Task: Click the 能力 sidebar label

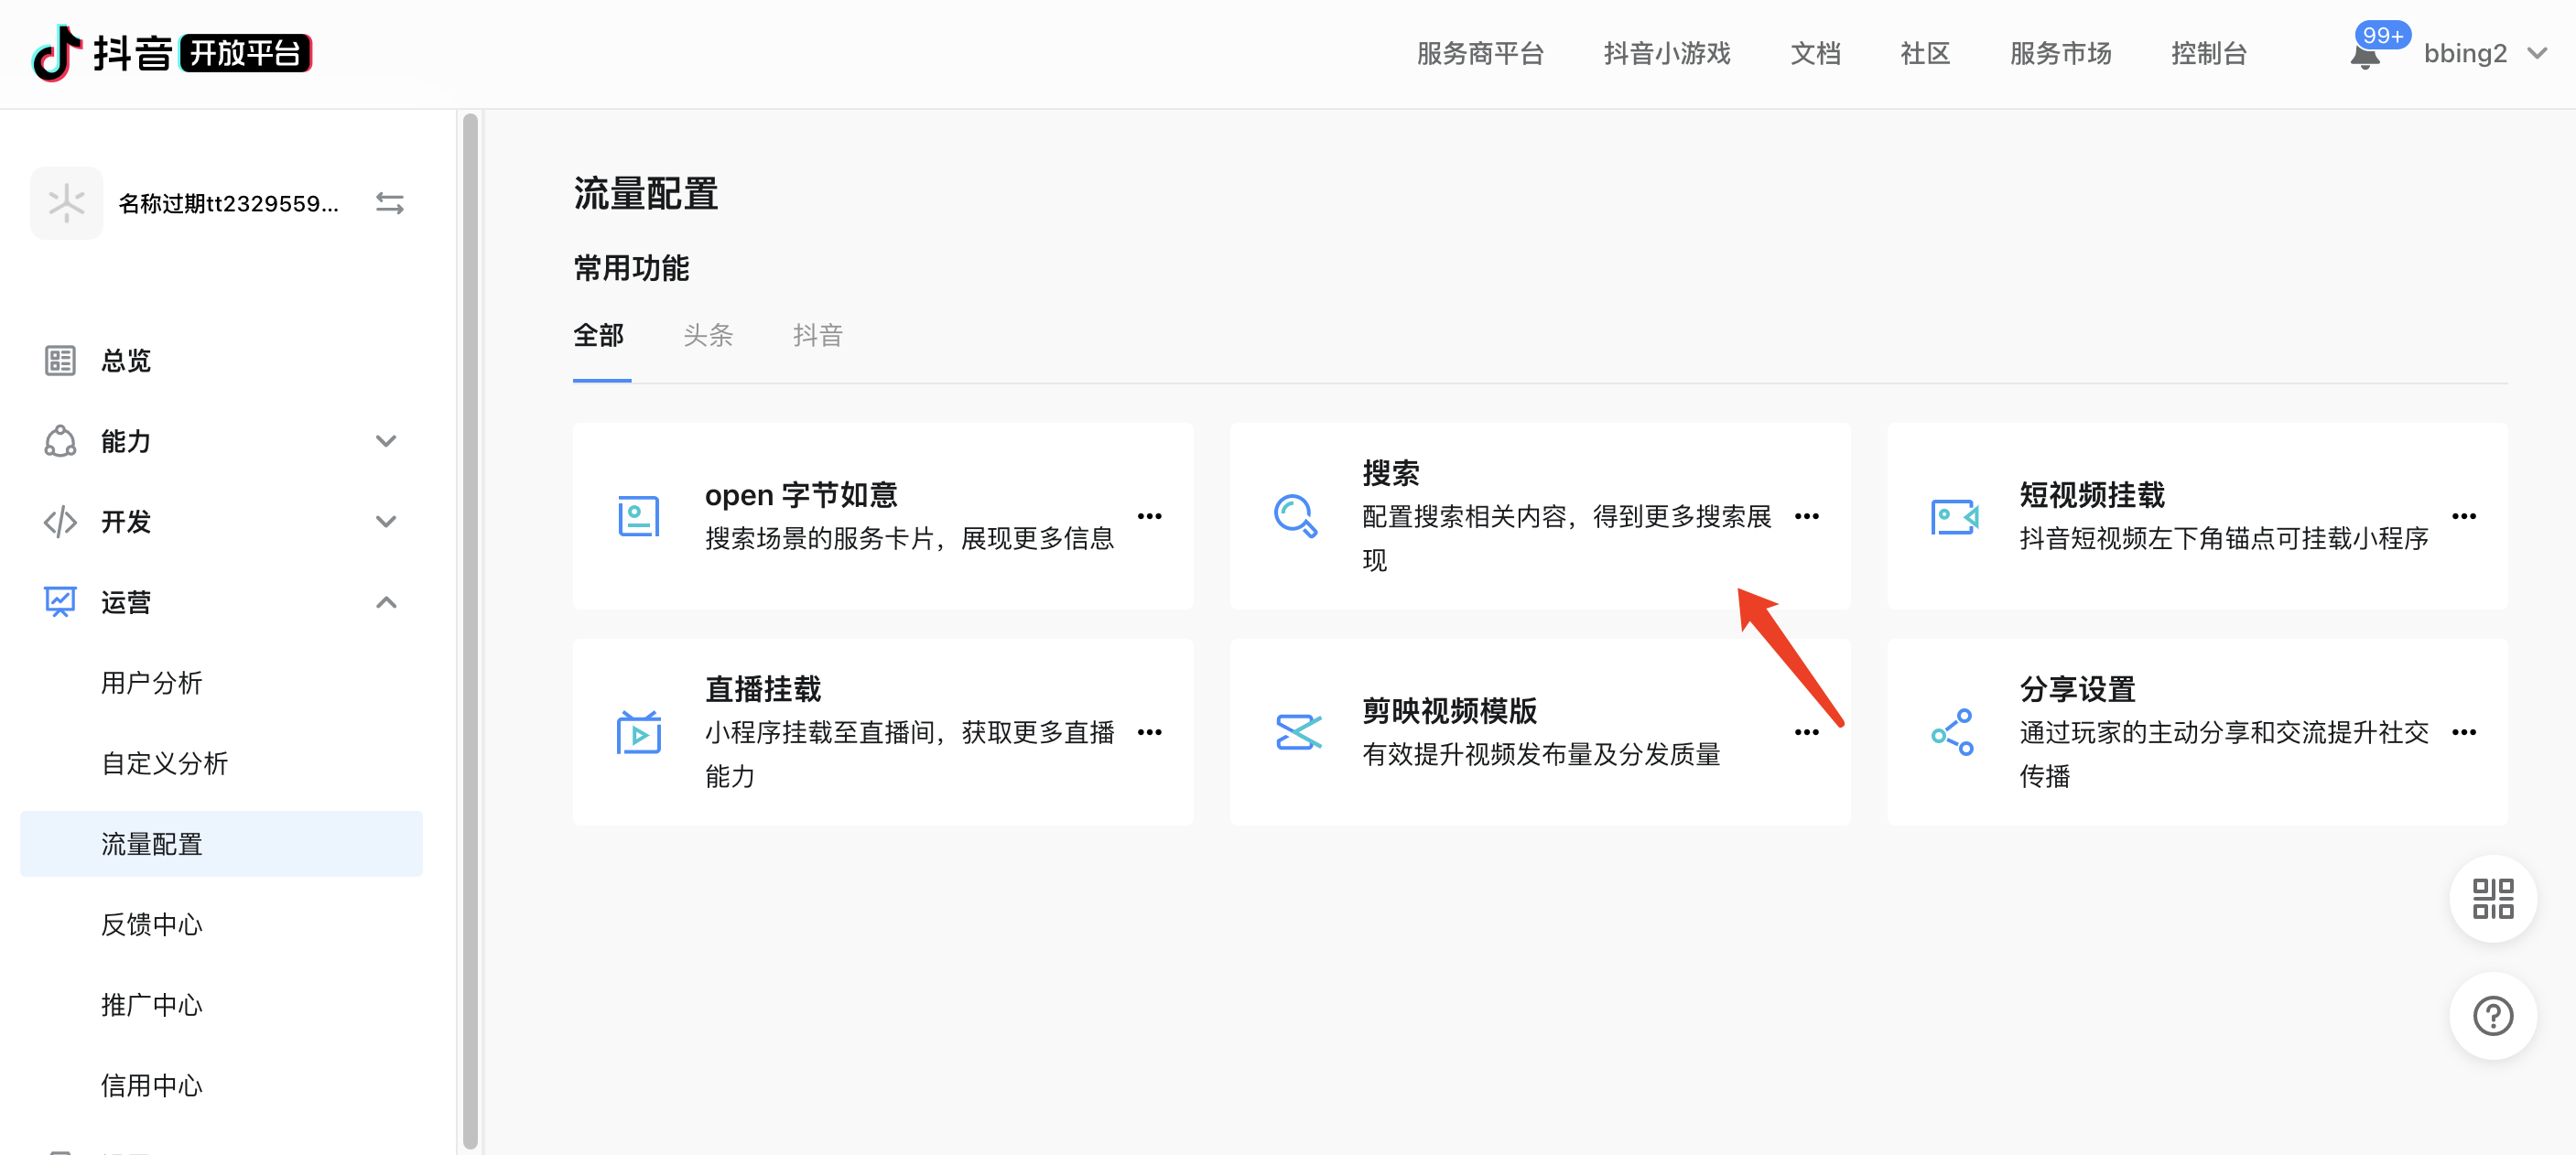Action: [126, 441]
